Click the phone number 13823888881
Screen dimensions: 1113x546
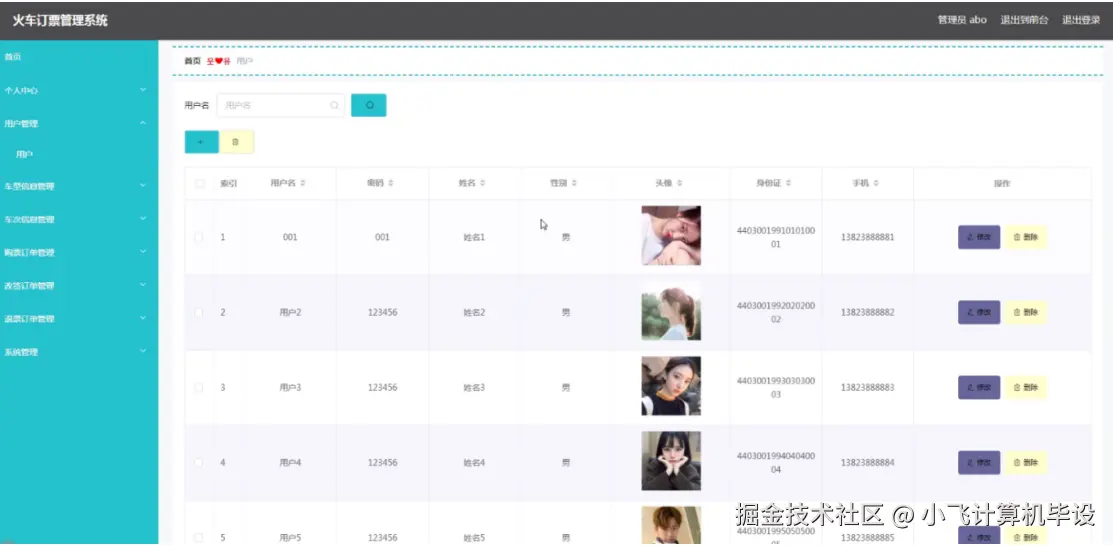tap(867, 237)
